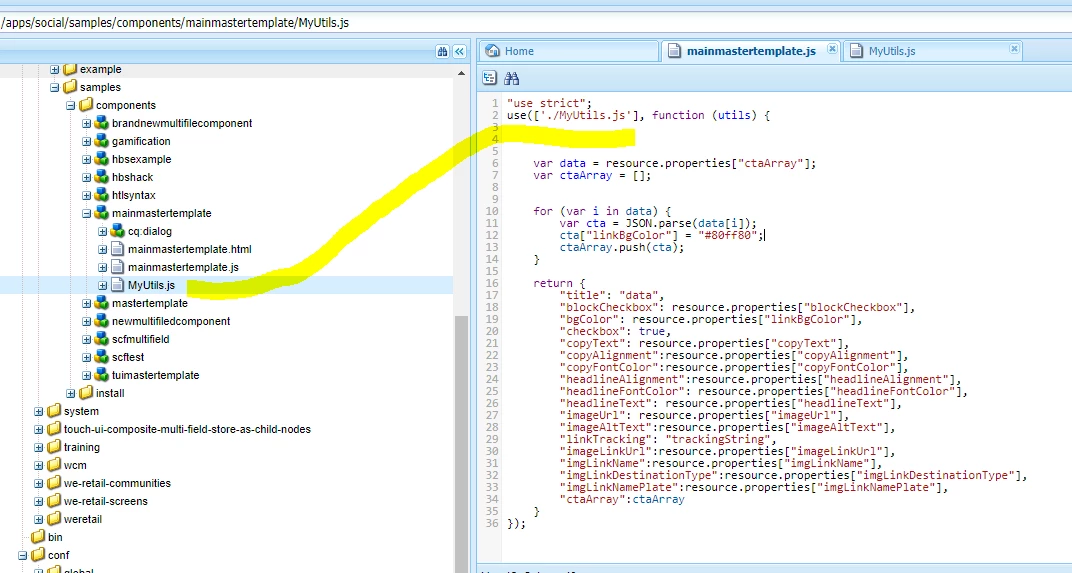Expand the install folder node
This screenshot has width=1072, height=573.
pos(70,393)
